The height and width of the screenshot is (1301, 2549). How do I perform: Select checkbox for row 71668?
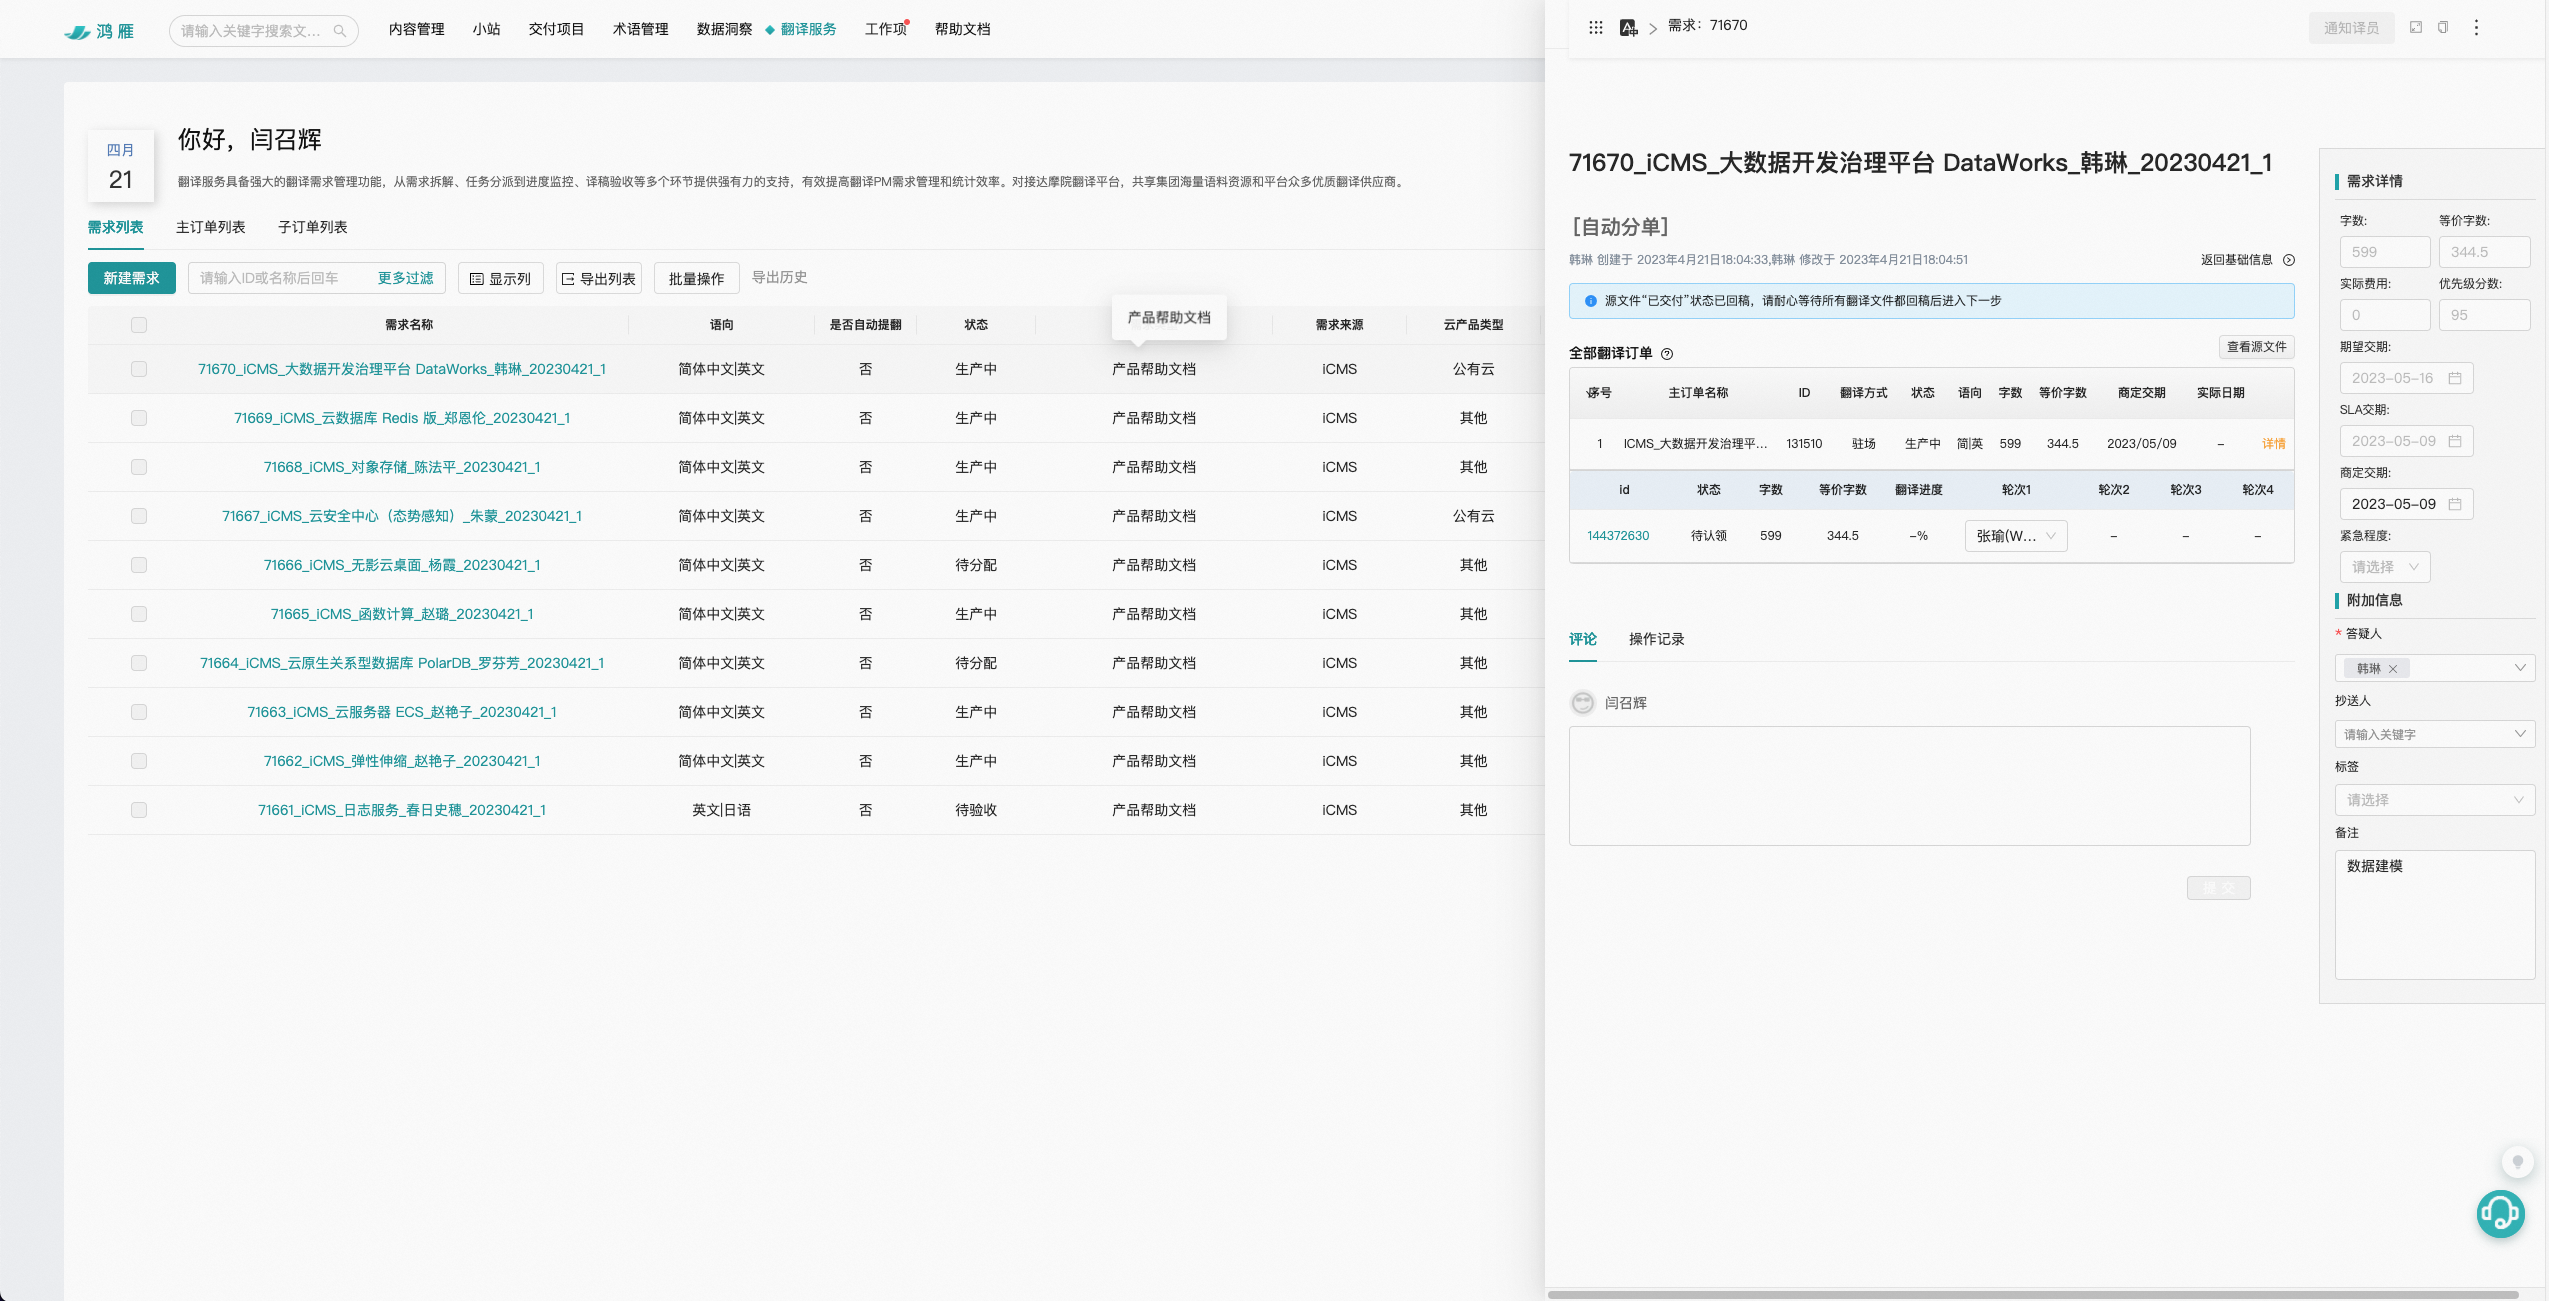[x=139, y=467]
